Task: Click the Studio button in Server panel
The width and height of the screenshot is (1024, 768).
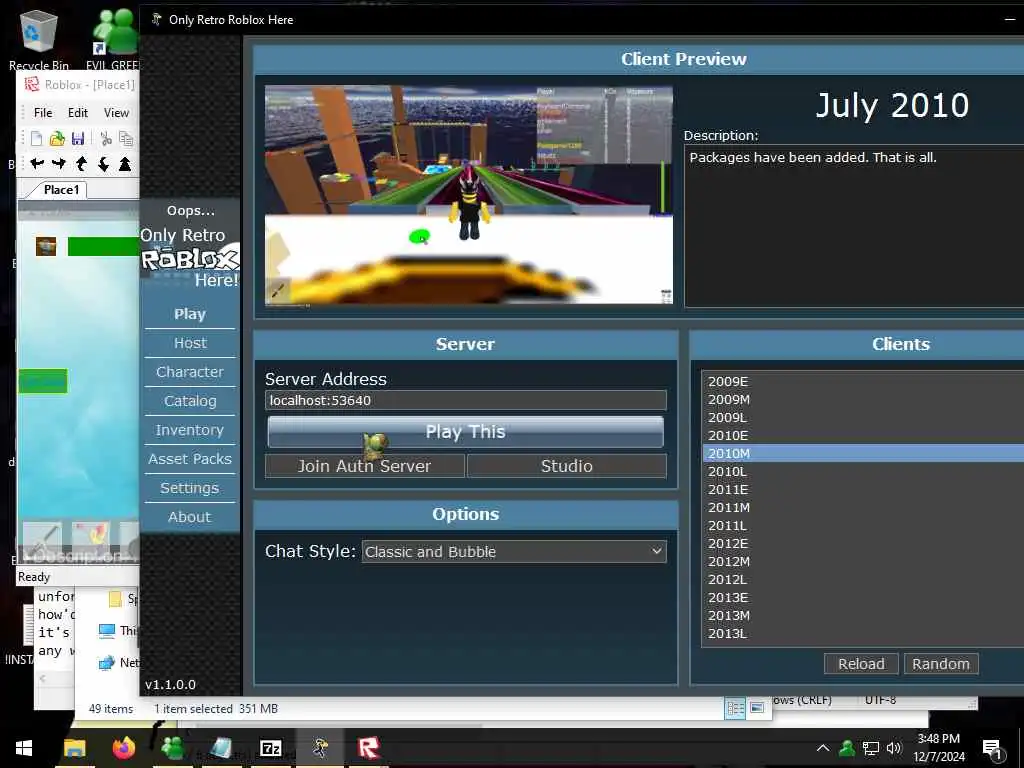Action: [x=567, y=466]
